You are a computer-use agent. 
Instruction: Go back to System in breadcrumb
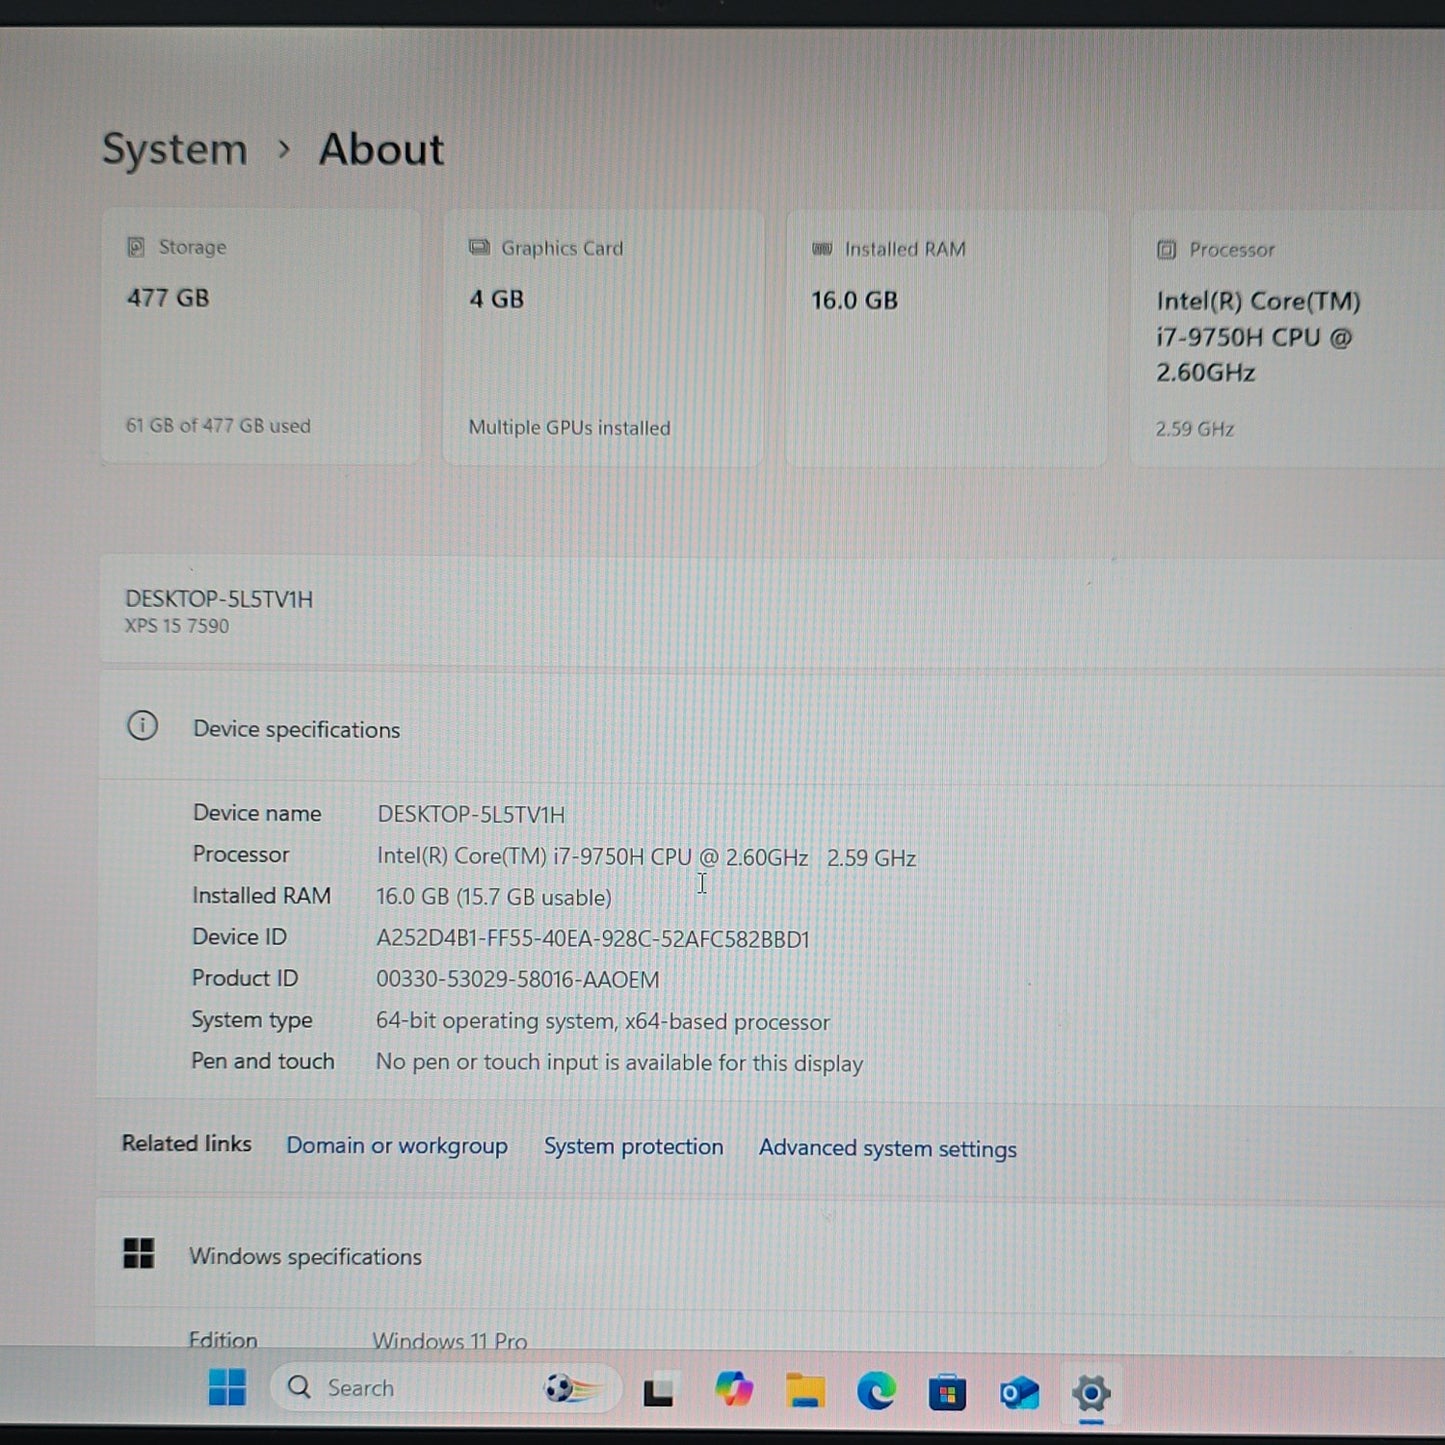175,149
